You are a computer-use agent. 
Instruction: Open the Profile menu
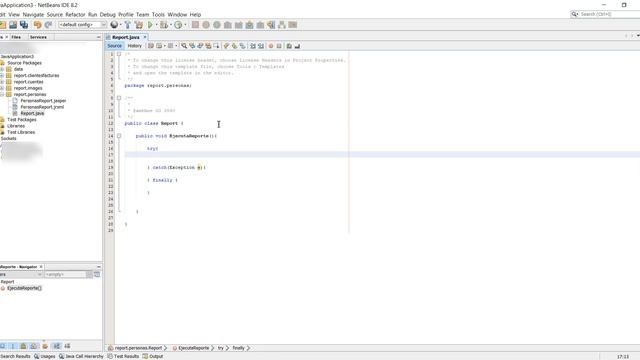pos(126,14)
